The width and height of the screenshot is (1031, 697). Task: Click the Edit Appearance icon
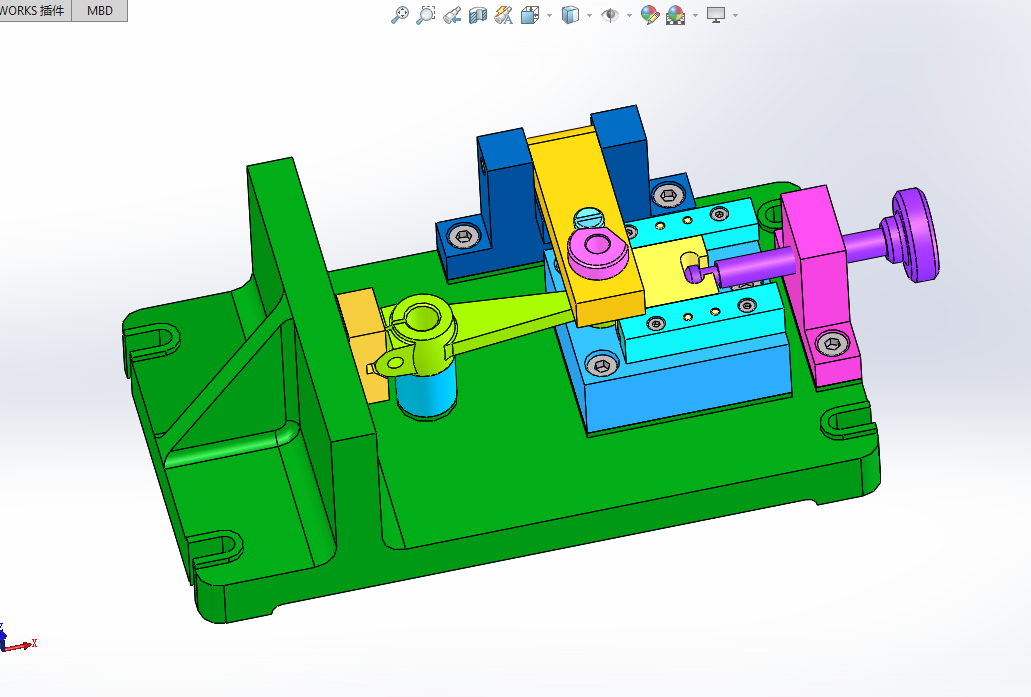tap(650, 14)
